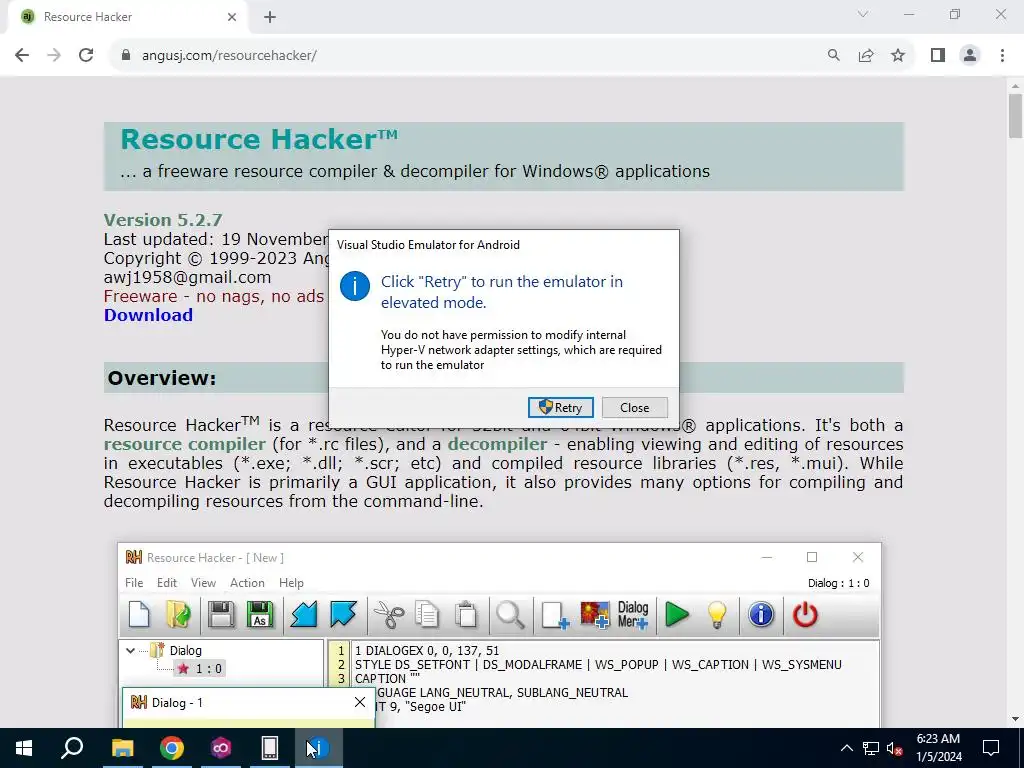This screenshot has width=1024, height=768.
Task: Bookmark this page with the star icon
Action: (898, 56)
